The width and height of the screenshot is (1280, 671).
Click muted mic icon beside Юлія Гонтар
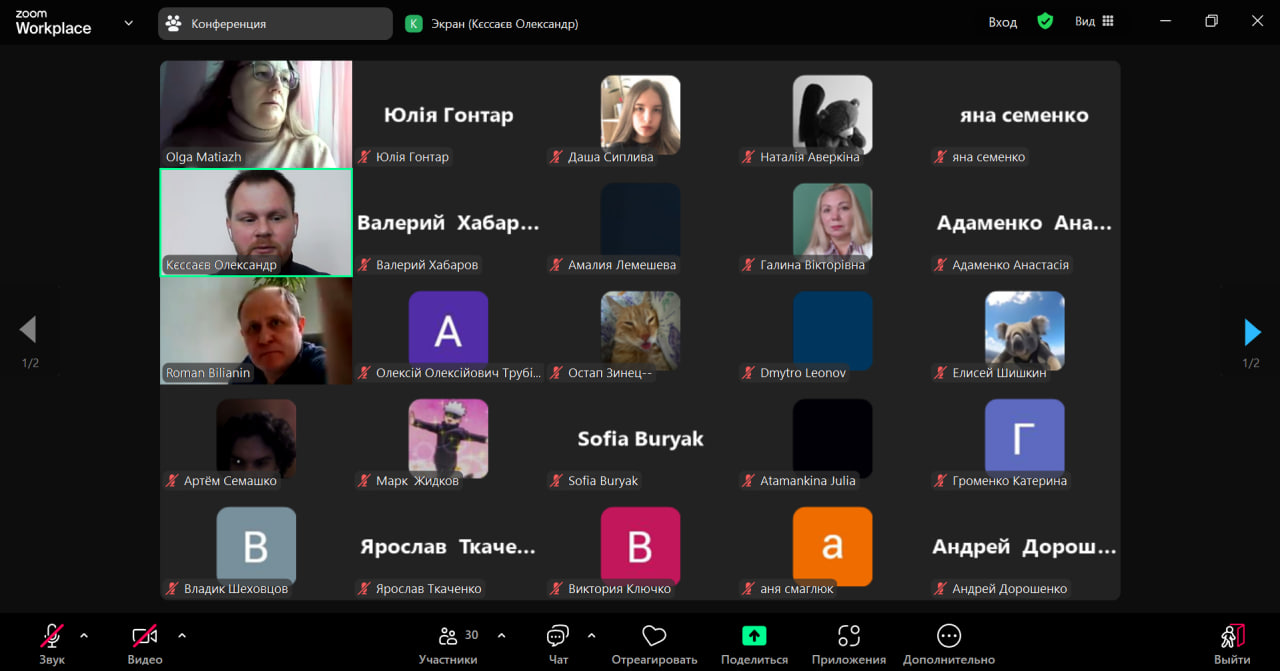(x=365, y=157)
